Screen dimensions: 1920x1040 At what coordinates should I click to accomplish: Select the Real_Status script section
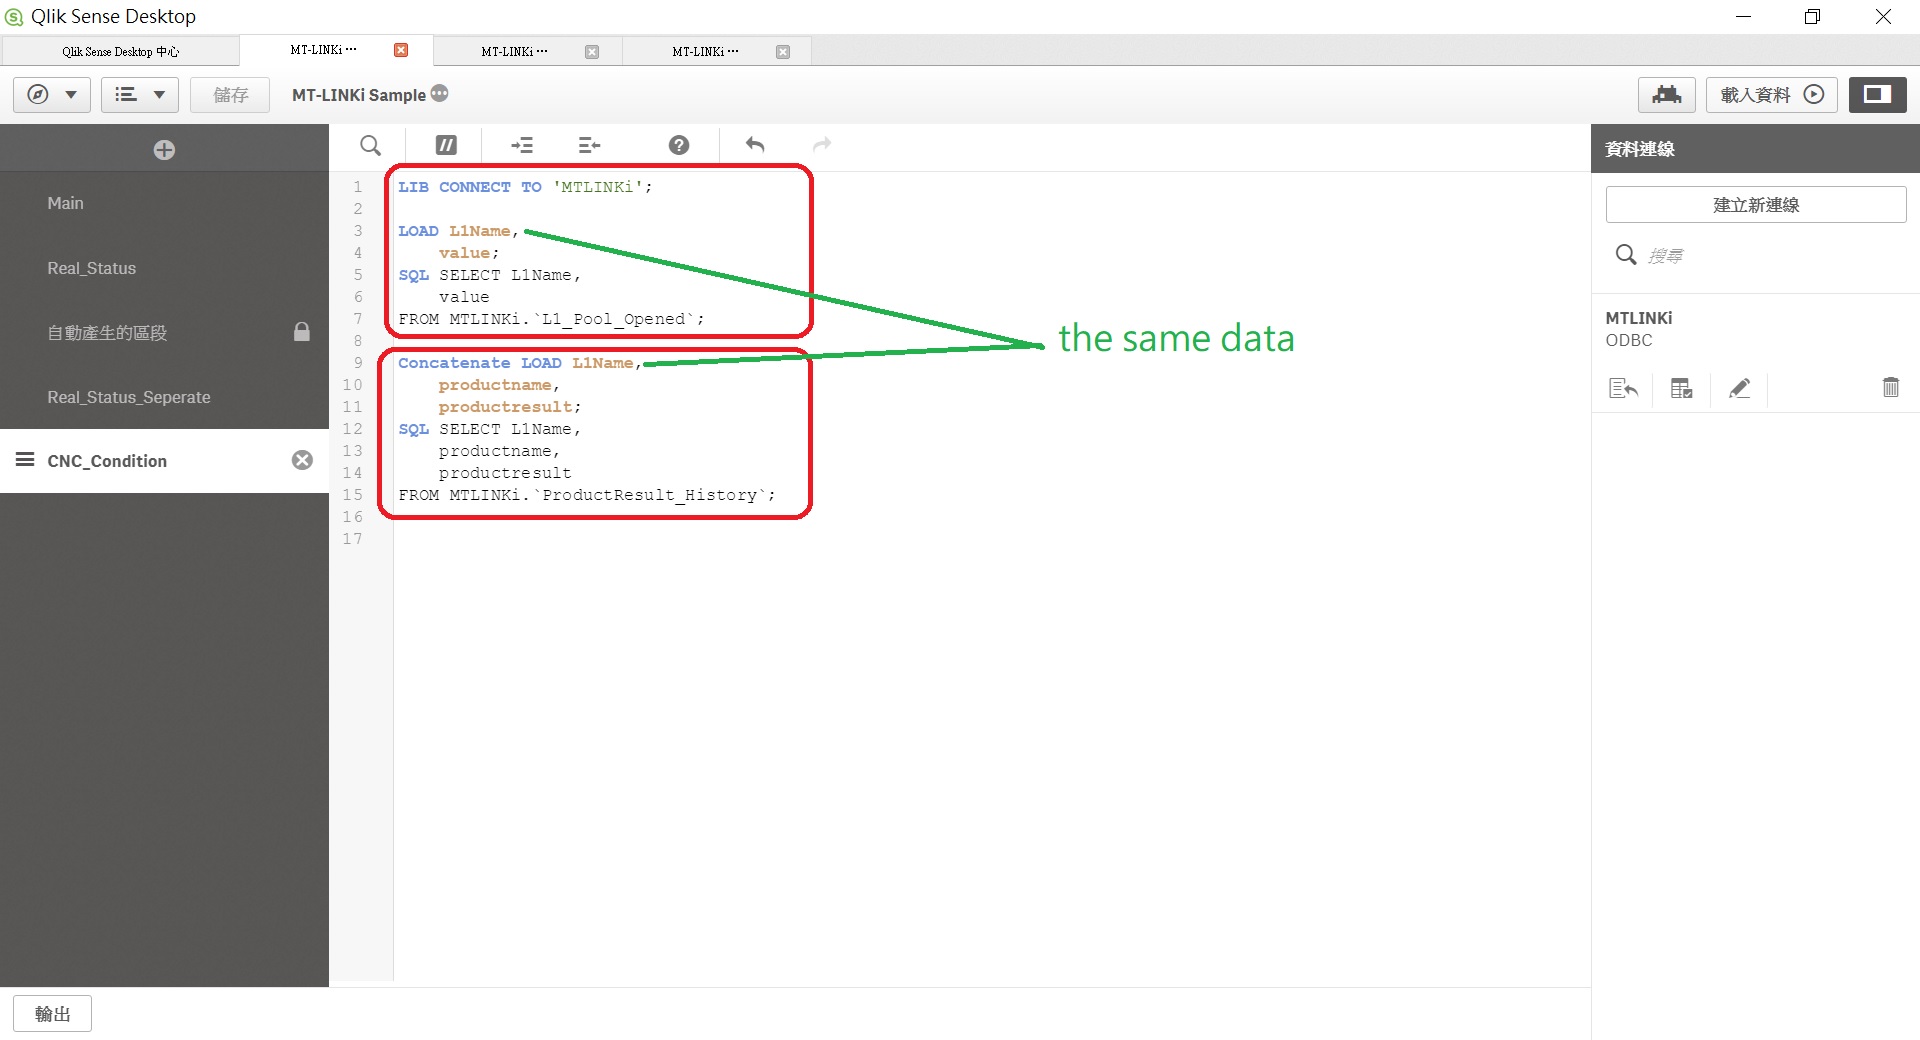(164, 268)
